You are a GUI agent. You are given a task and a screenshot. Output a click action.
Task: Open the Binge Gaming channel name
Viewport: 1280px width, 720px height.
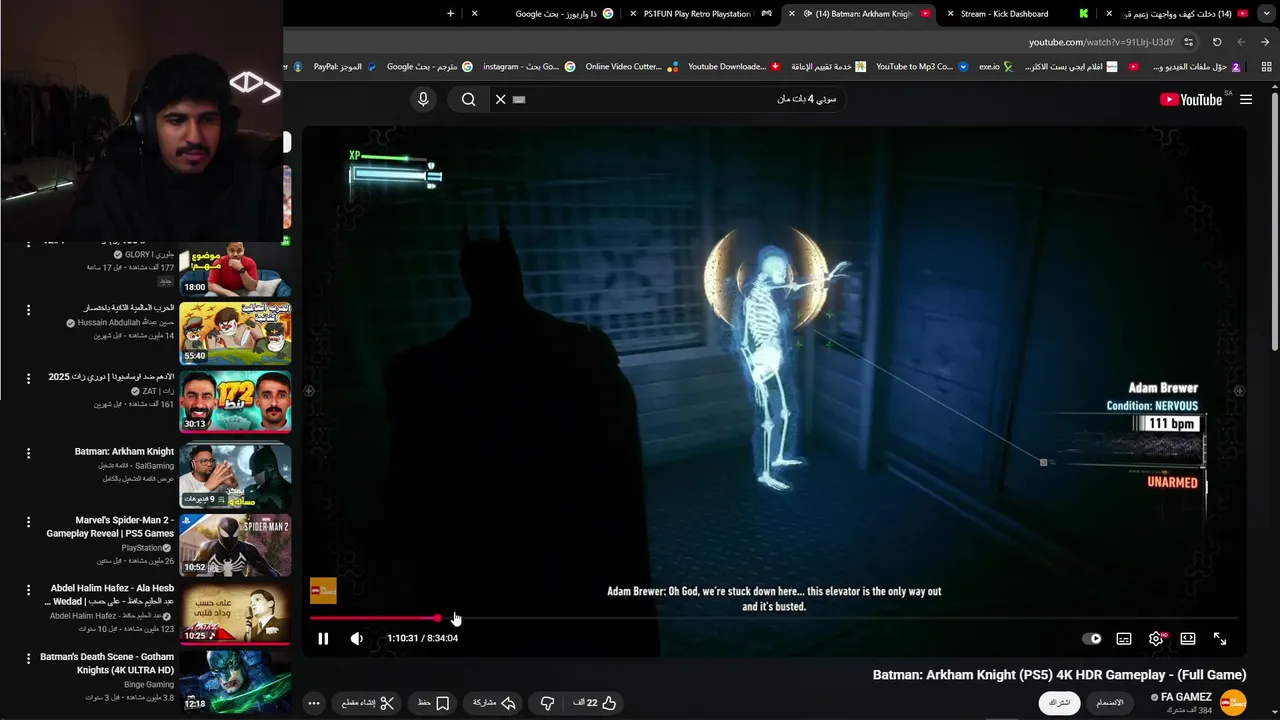(x=149, y=685)
